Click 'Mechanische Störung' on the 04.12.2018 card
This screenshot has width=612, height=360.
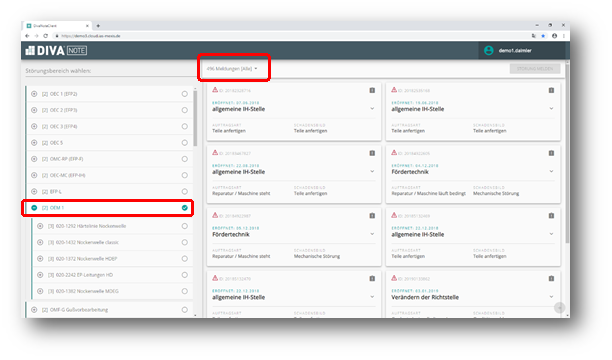(x=496, y=194)
